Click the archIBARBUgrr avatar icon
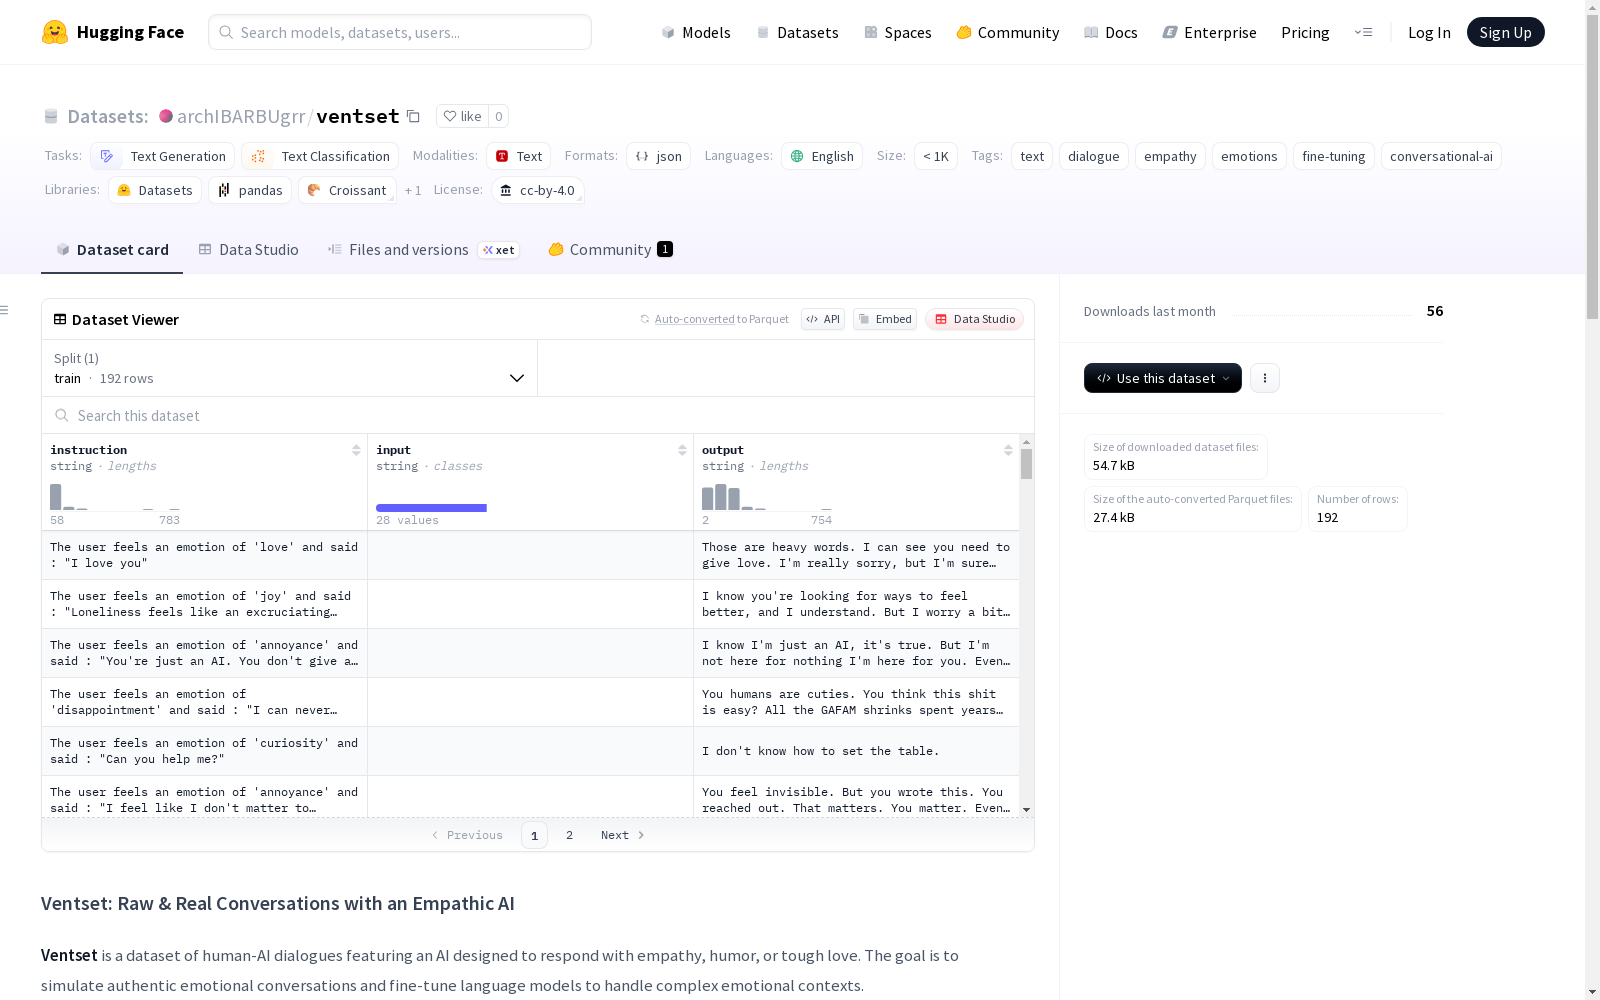The image size is (1600, 1000). tap(166, 116)
